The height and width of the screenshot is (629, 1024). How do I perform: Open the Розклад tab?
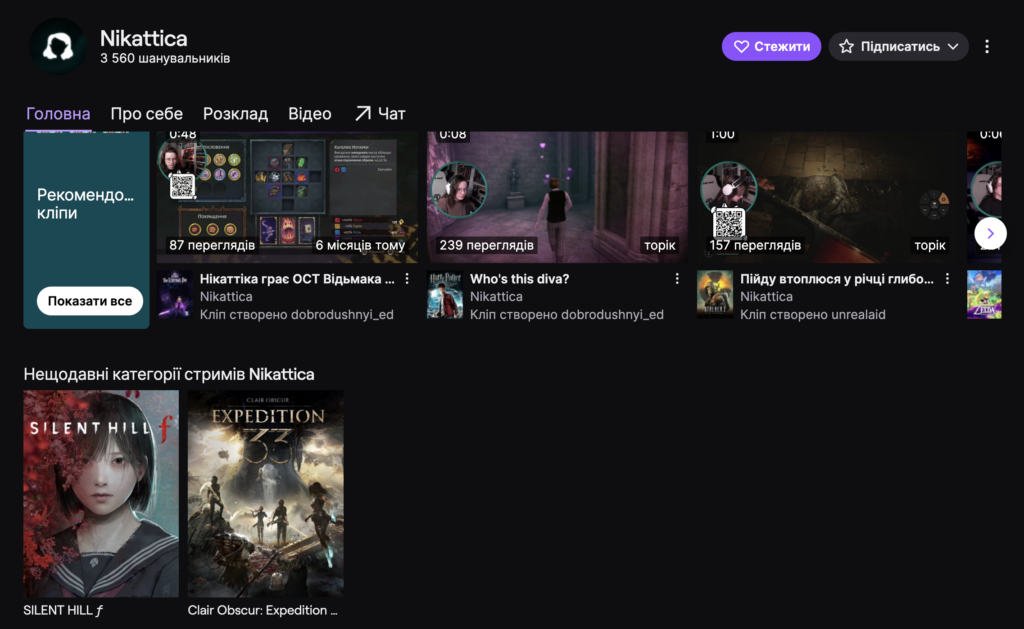tap(235, 114)
